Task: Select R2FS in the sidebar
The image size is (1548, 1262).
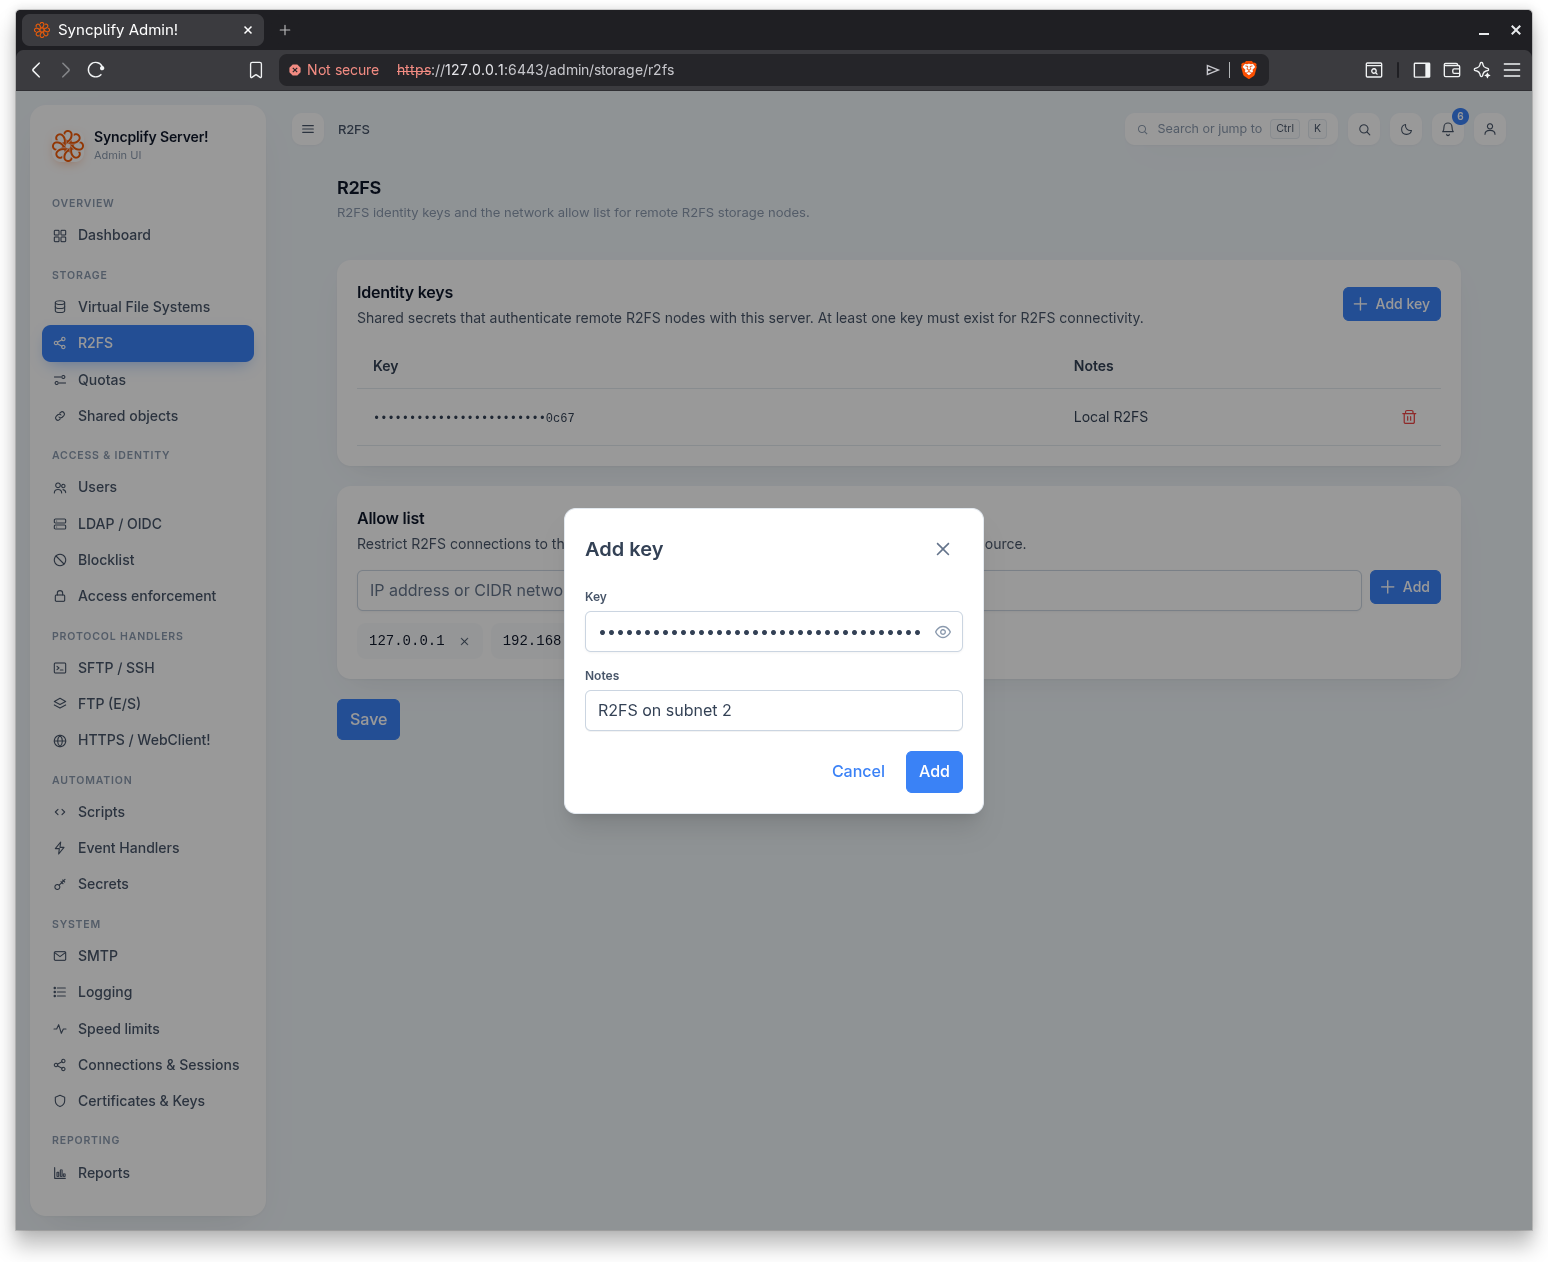Action: (148, 343)
